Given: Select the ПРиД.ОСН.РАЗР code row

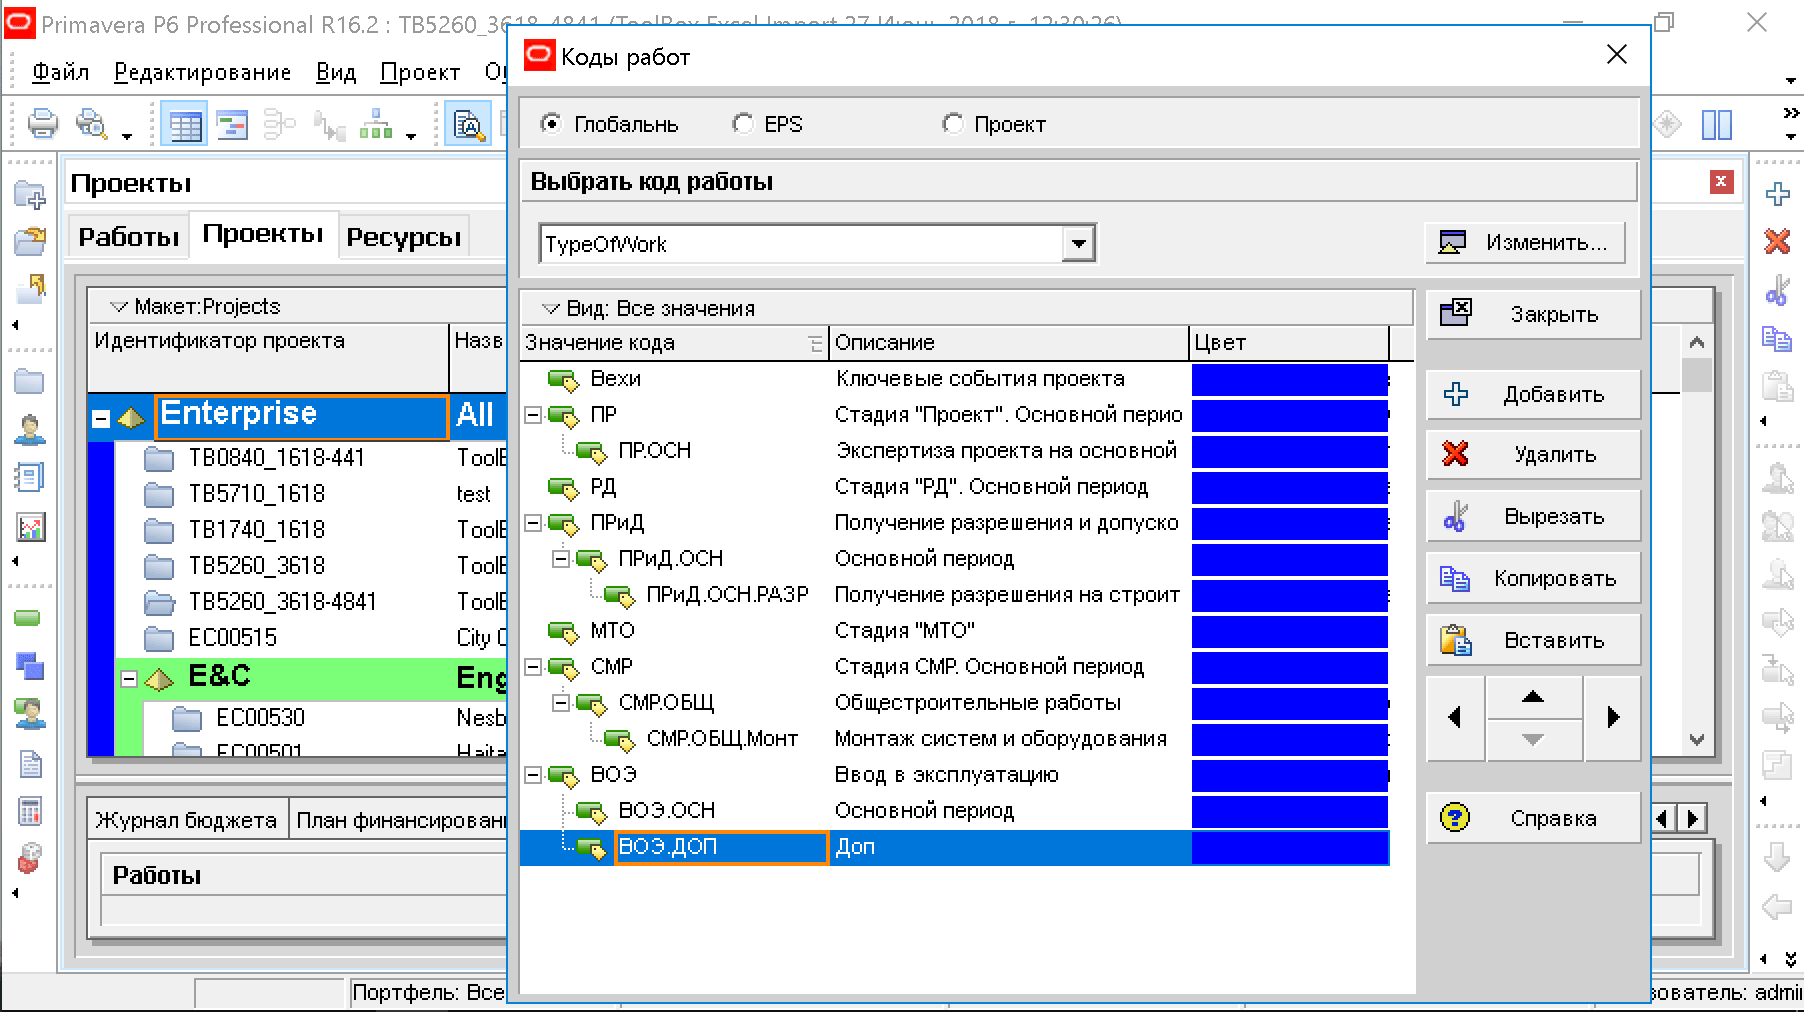Looking at the screenshot, I should [954, 596].
